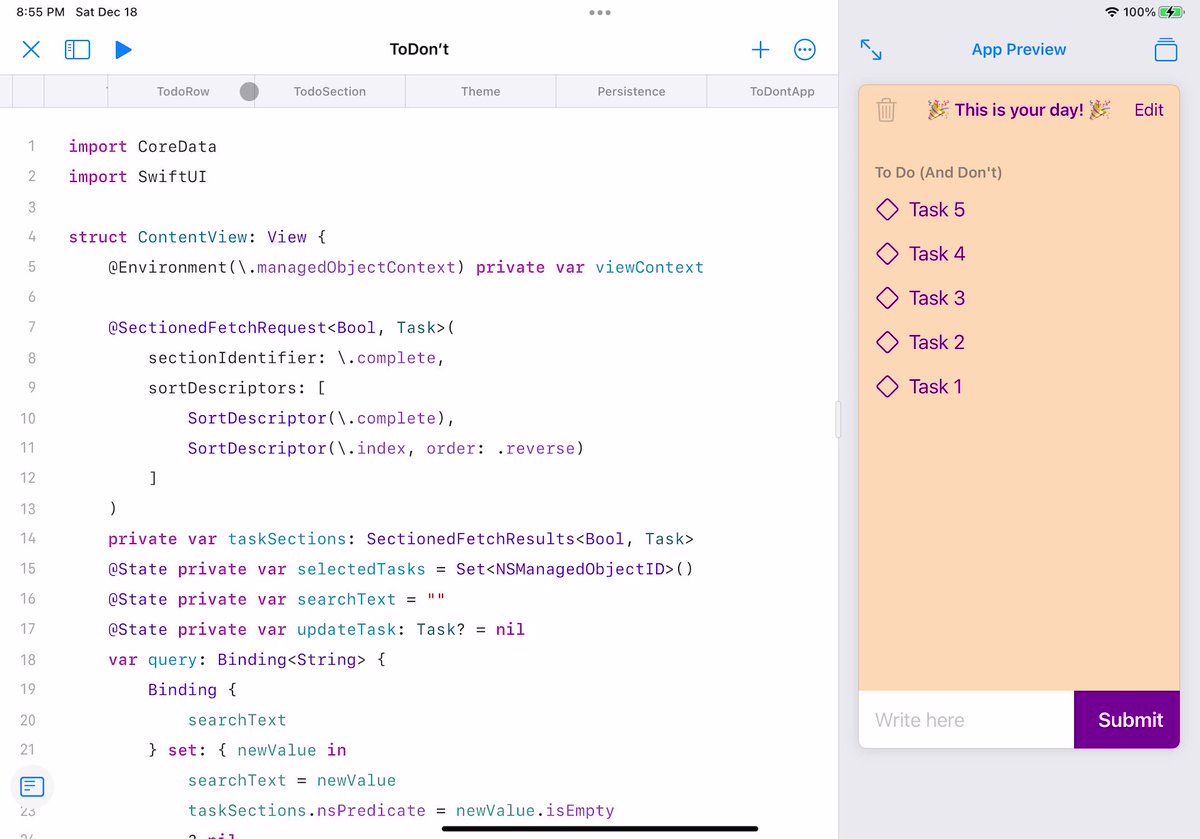Open the Persistence tab
The height and width of the screenshot is (839, 1200).
click(x=631, y=91)
